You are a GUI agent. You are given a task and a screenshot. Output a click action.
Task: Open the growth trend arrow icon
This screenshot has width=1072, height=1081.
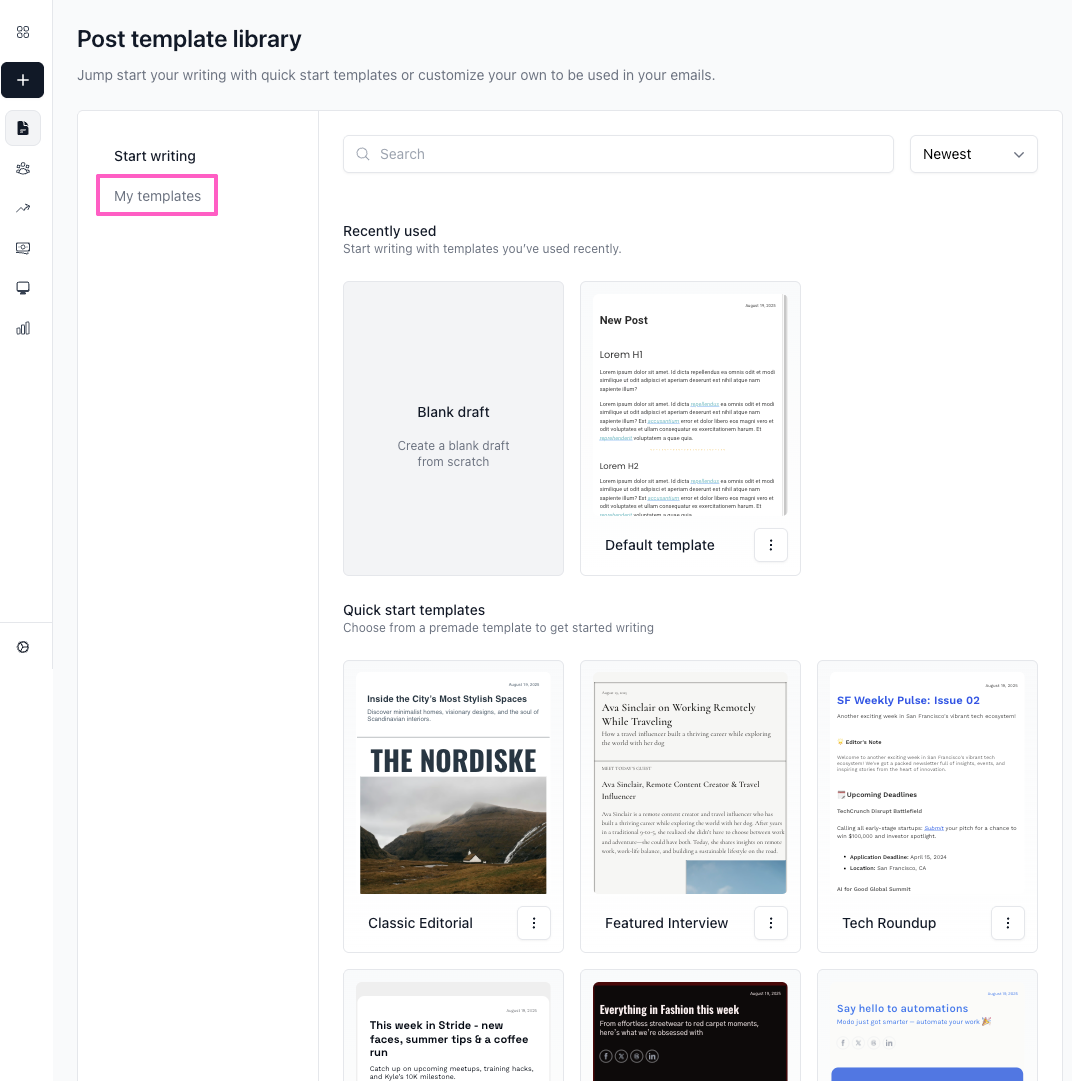coord(23,208)
